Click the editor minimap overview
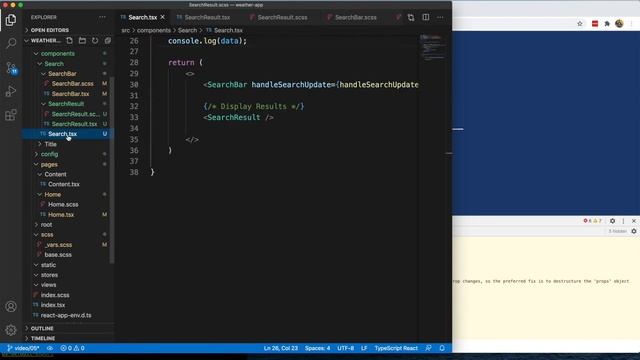 [x=433, y=48]
